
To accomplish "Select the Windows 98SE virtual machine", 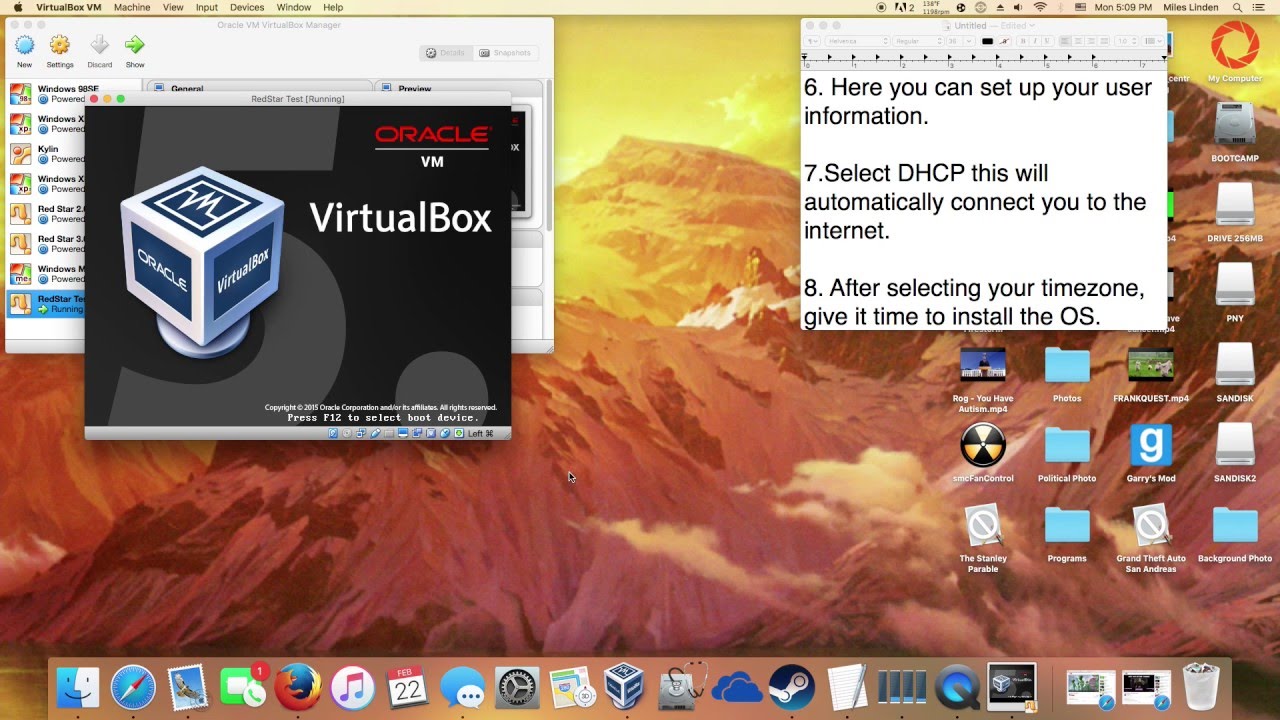I will coord(46,94).
